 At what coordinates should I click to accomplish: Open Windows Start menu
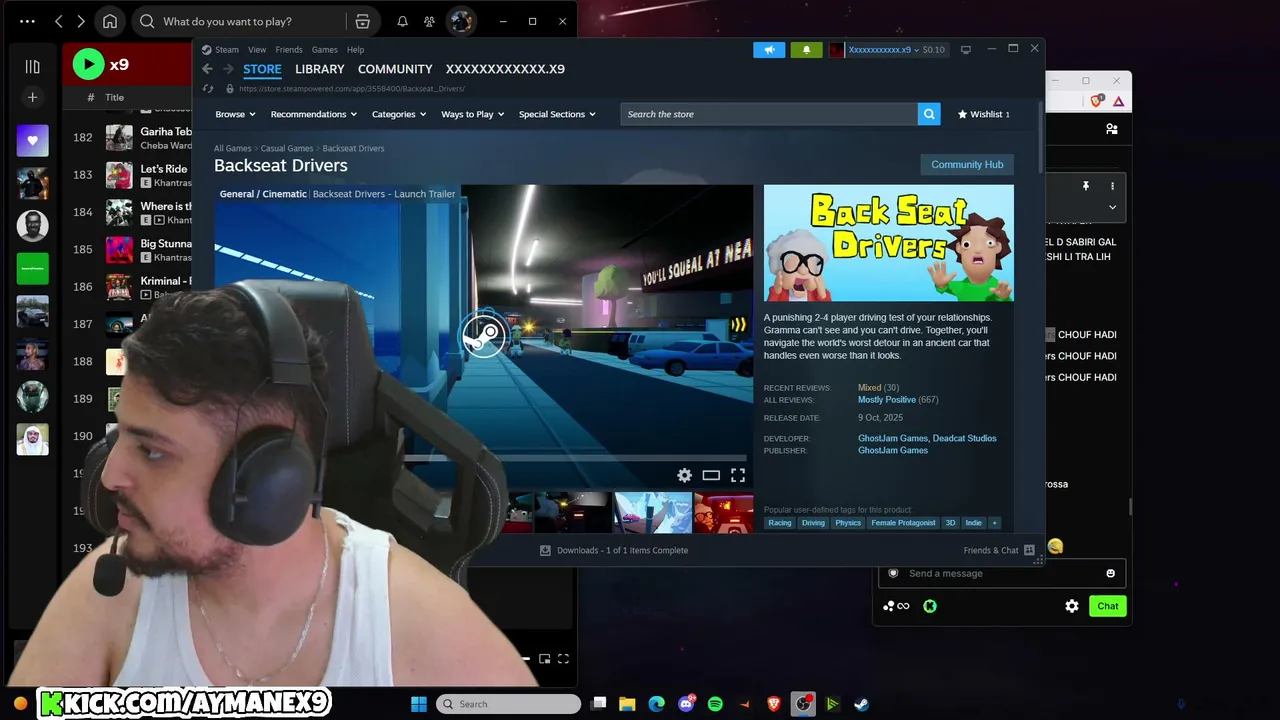(419, 704)
